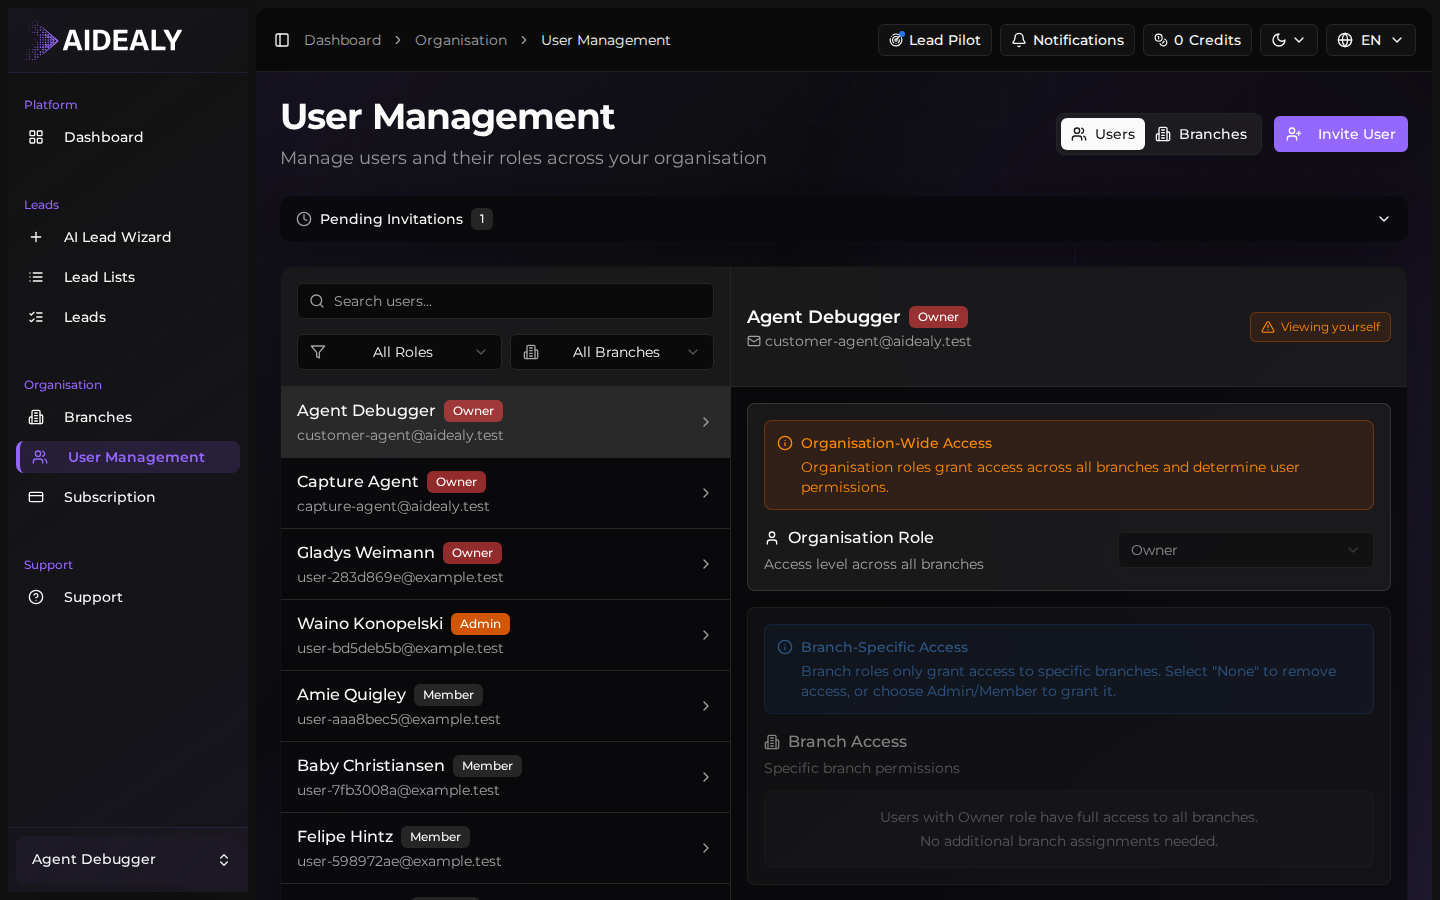Screen dimensions: 1440x900
Task: Click the credits coins icon
Action: [1161, 40]
